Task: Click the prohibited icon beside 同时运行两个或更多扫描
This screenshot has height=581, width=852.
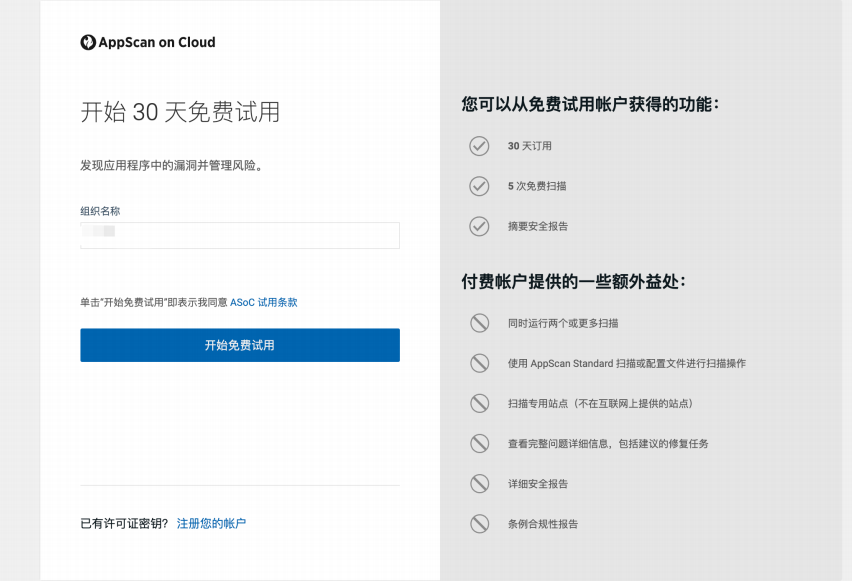Action: tap(480, 323)
